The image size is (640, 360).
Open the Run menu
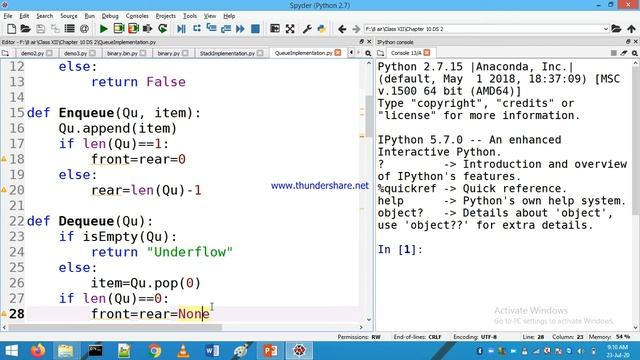click(89, 16)
